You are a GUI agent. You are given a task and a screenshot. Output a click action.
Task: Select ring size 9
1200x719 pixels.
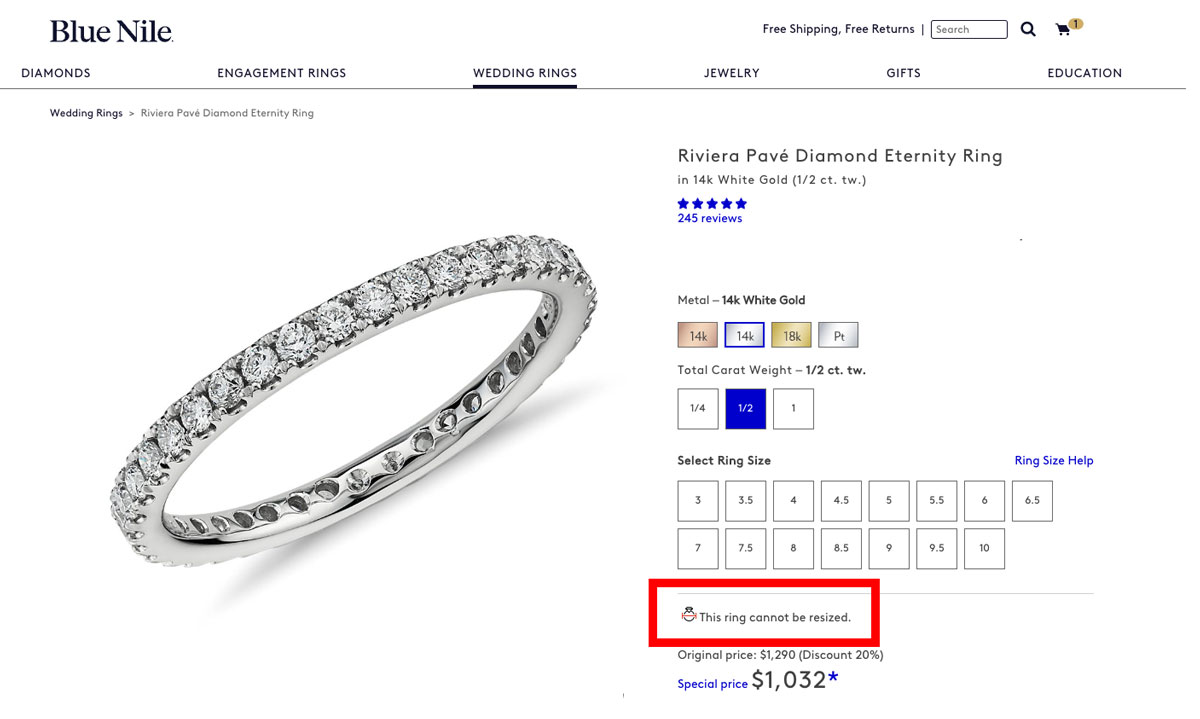click(889, 548)
